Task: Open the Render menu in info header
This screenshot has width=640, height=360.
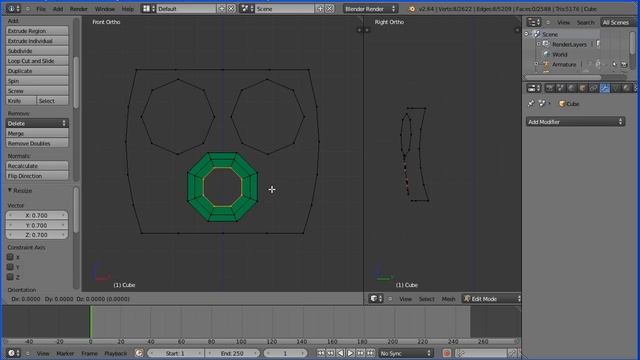Action: [78, 9]
